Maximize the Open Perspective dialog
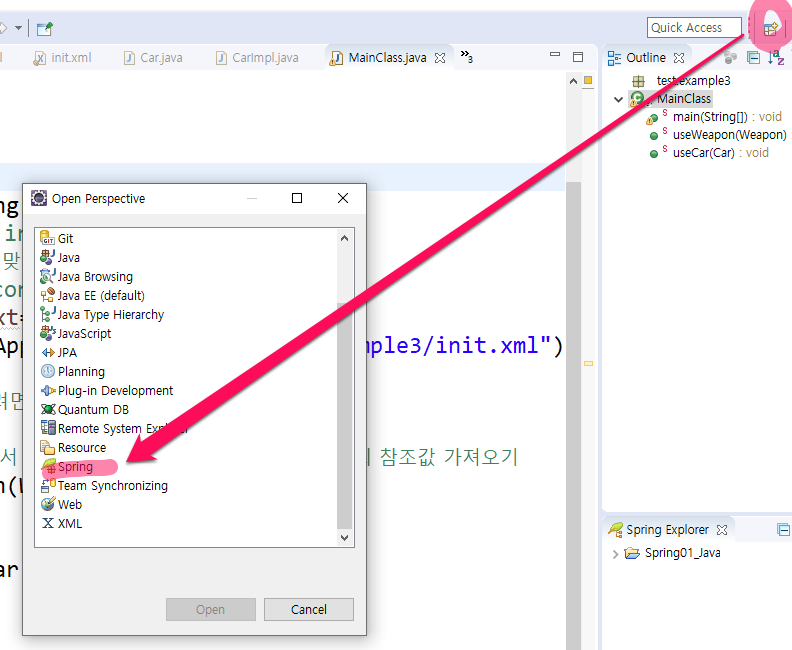This screenshot has height=650, width=792. click(297, 198)
